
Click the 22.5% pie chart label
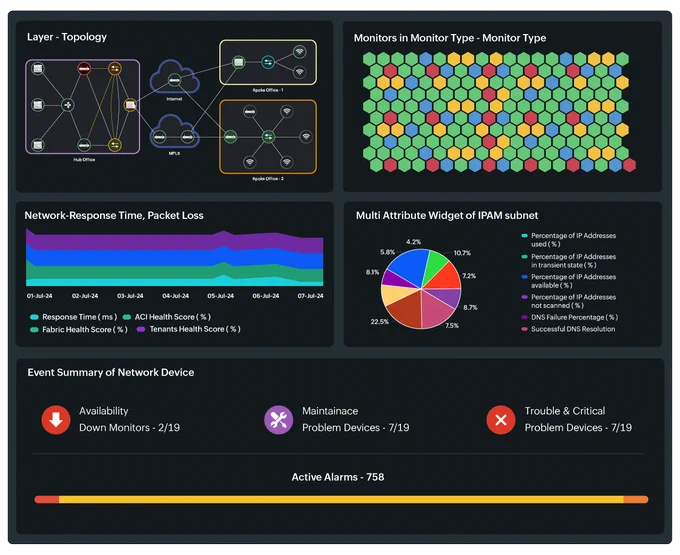point(379,322)
